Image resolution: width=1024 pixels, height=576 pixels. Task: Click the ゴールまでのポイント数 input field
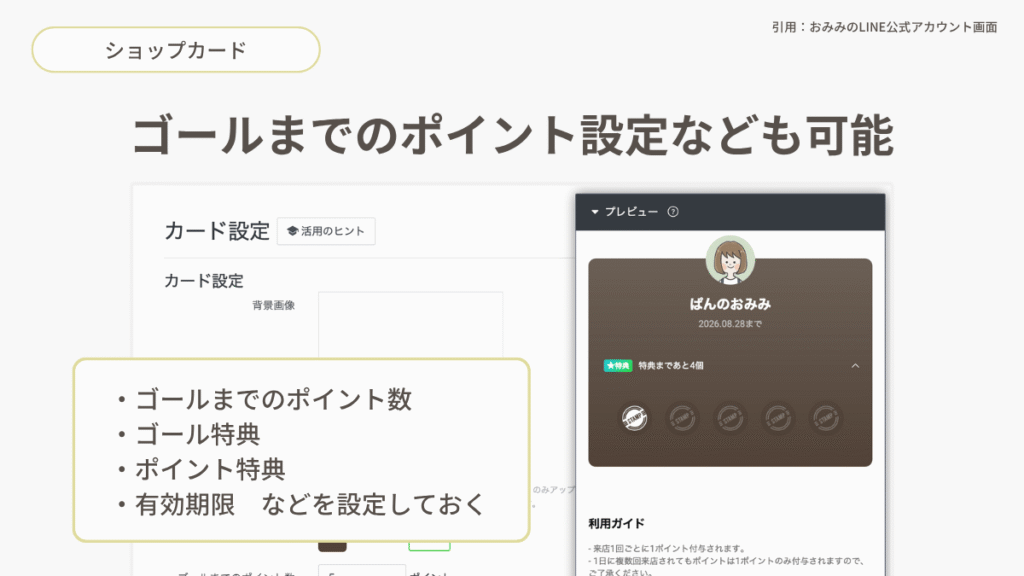tap(362, 571)
